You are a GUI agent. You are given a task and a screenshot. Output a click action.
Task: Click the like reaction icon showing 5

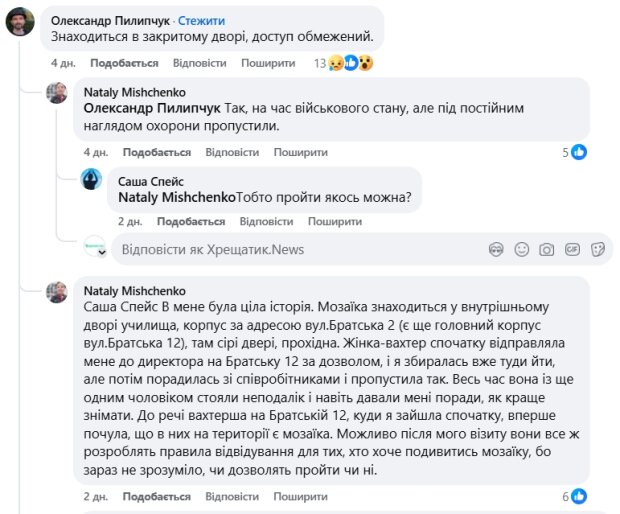click(579, 152)
